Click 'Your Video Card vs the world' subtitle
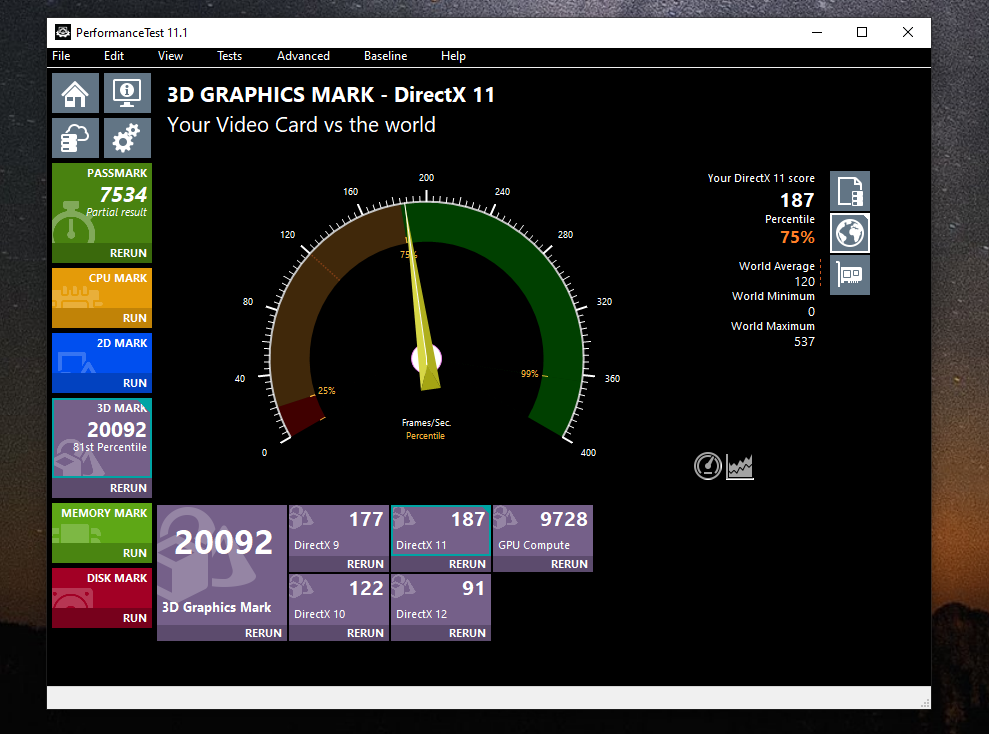The image size is (989, 734). pos(301,125)
